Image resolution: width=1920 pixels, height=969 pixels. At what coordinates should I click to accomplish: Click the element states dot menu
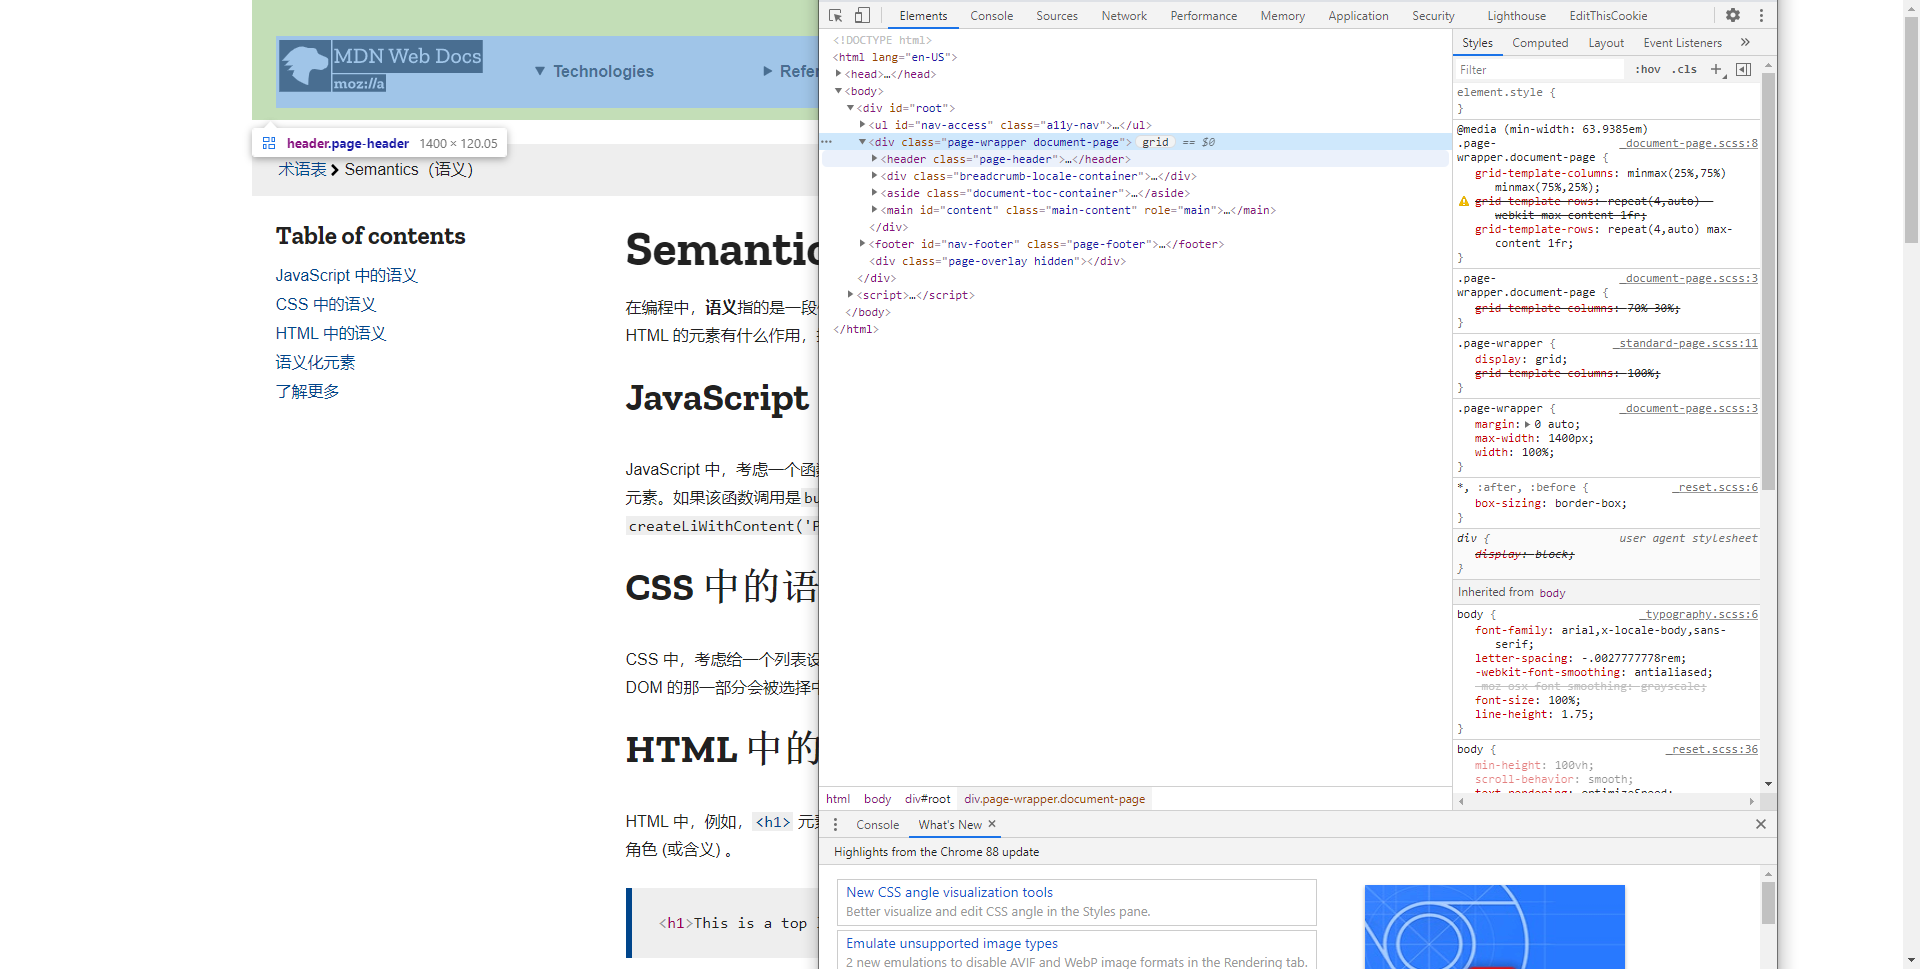[827, 142]
